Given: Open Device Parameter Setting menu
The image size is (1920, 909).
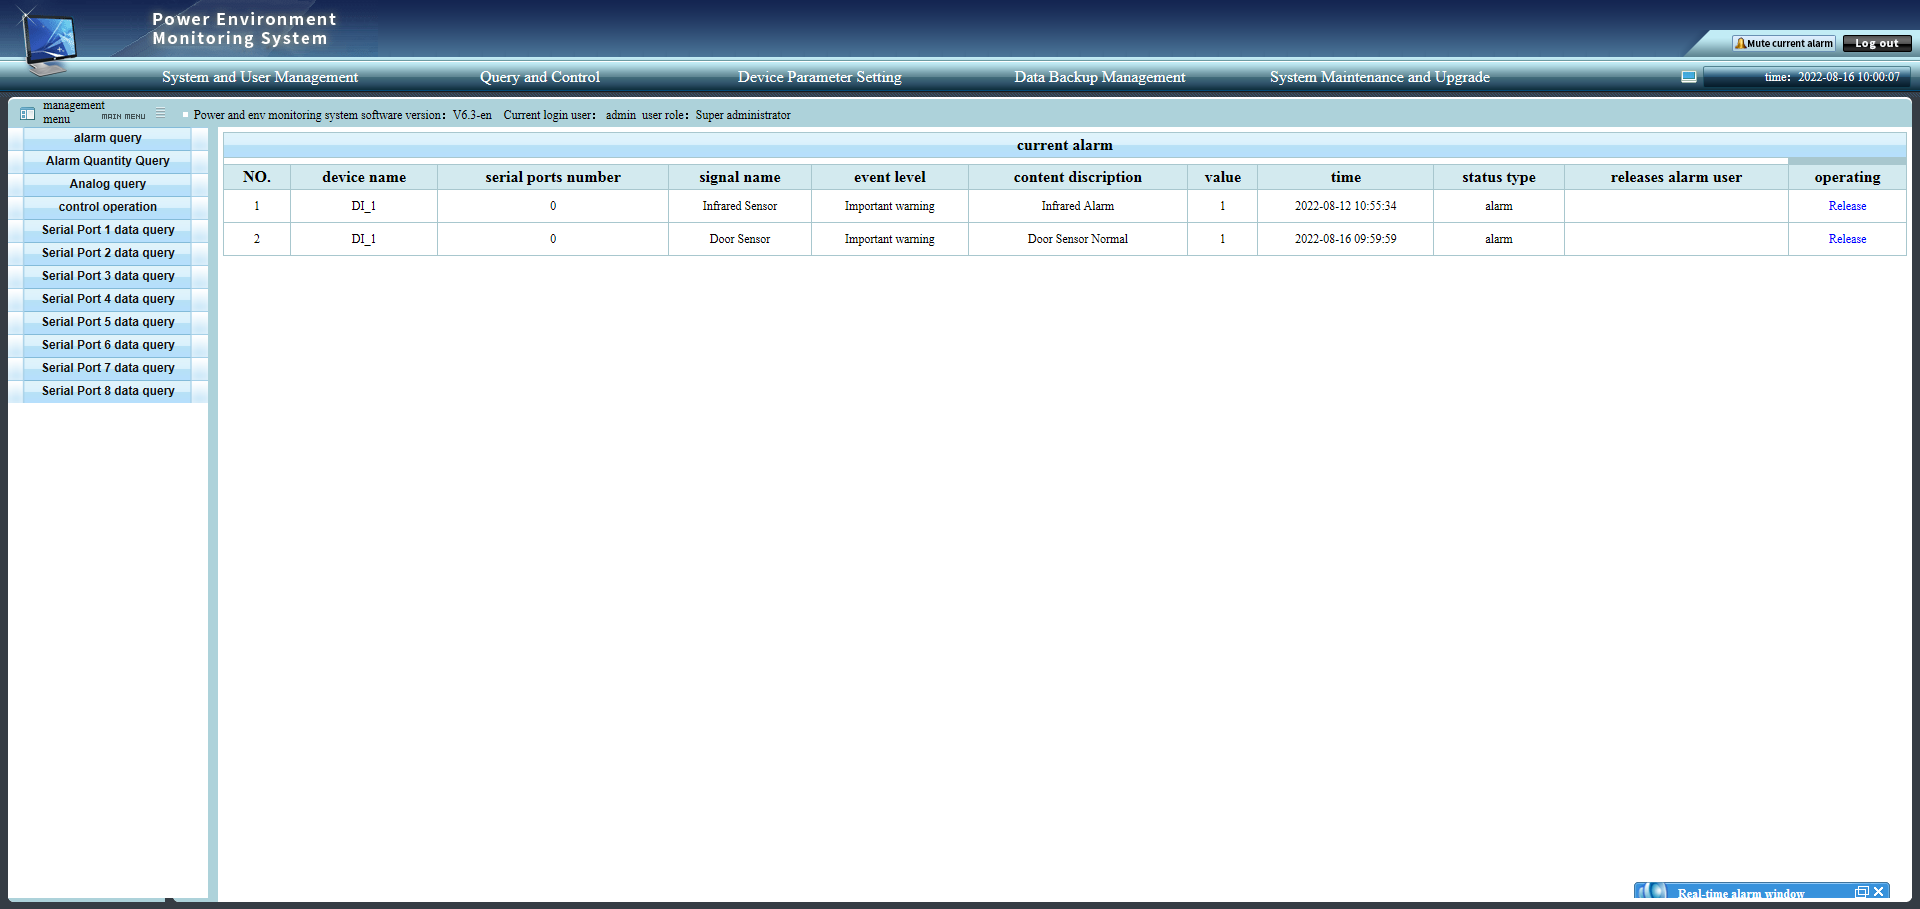Looking at the screenshot, I should tap(819, 77).
